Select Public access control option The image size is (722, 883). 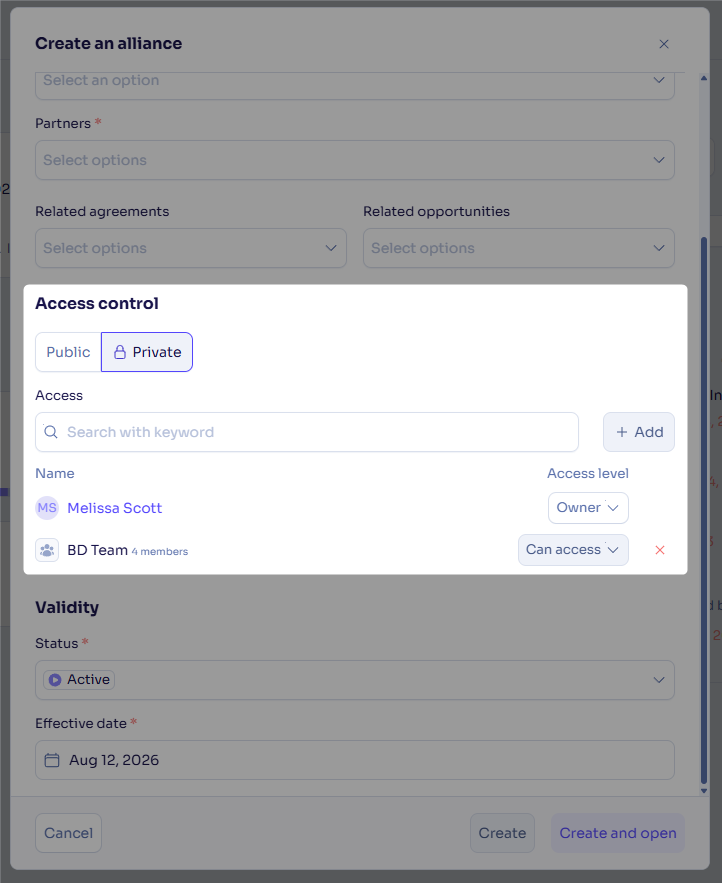(68, 352)
